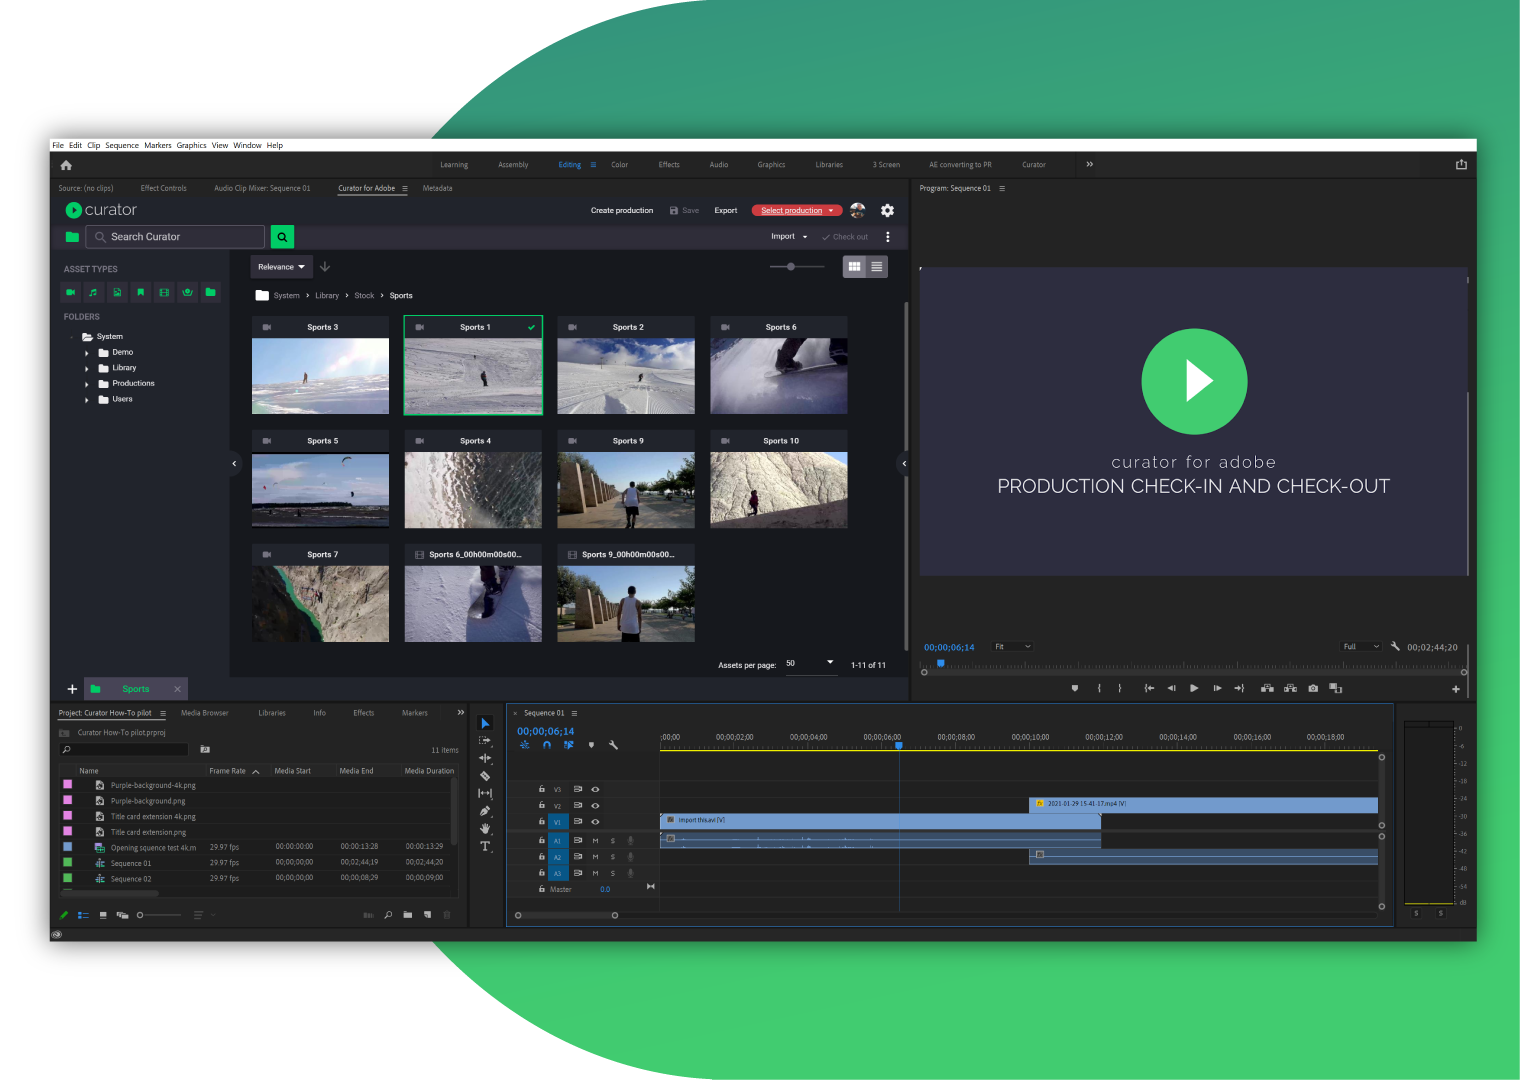Switch Curator to grid view
Viewport: 1520px width, 1080px height.
(854, 267)
